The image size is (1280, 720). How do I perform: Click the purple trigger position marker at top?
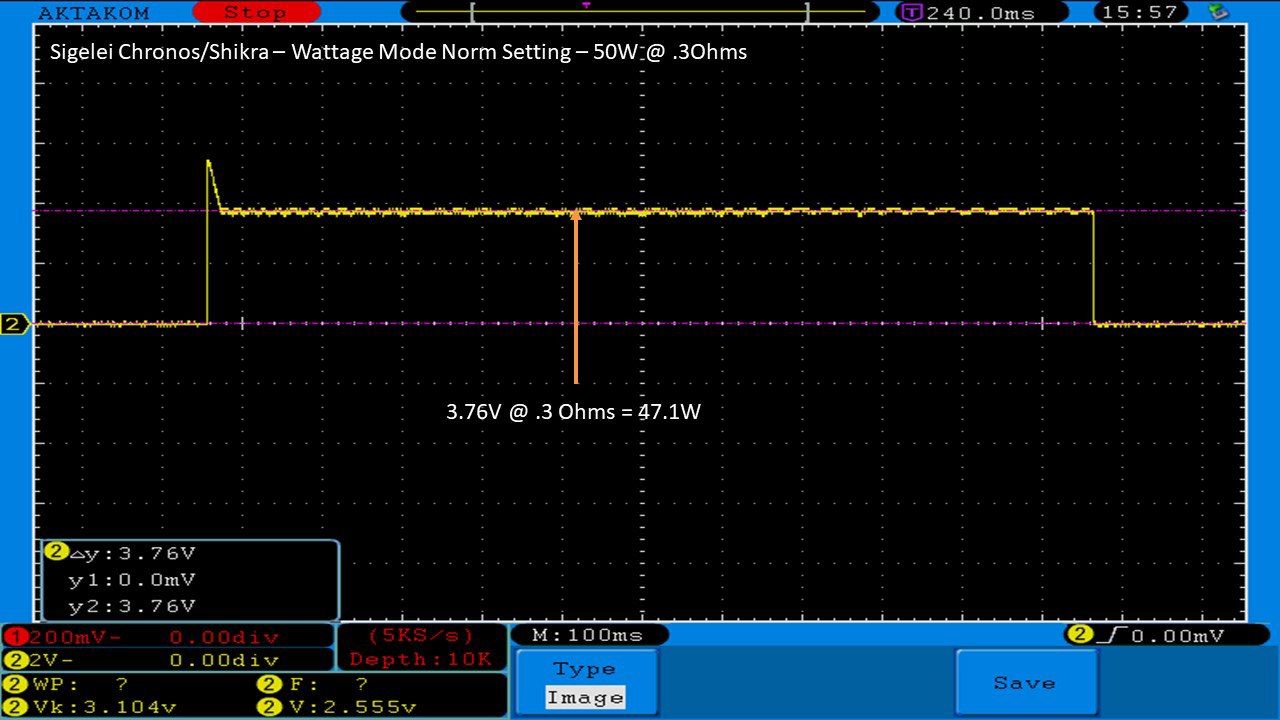tap(586, 5)
